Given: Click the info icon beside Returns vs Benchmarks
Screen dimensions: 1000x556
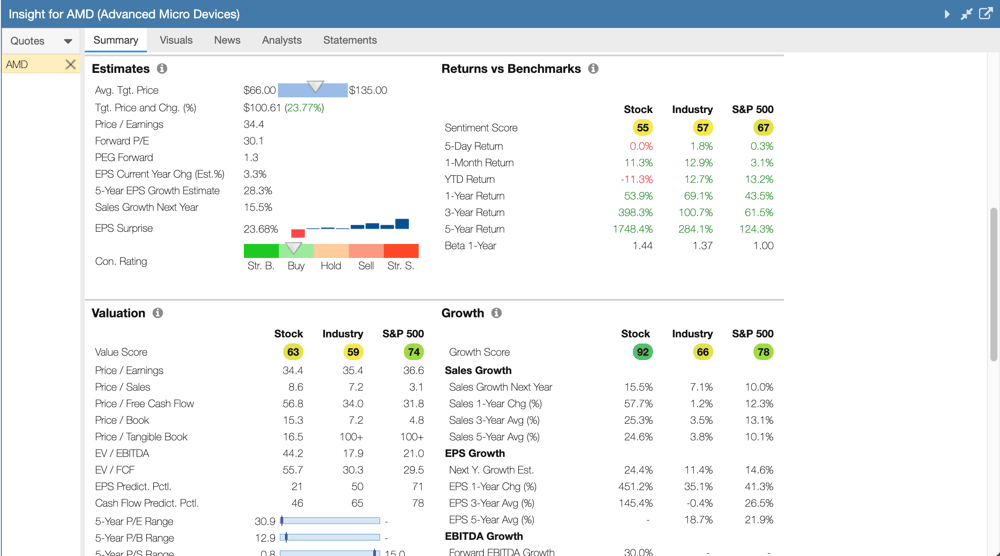Looking at the screenshot, I should [593, 68].
